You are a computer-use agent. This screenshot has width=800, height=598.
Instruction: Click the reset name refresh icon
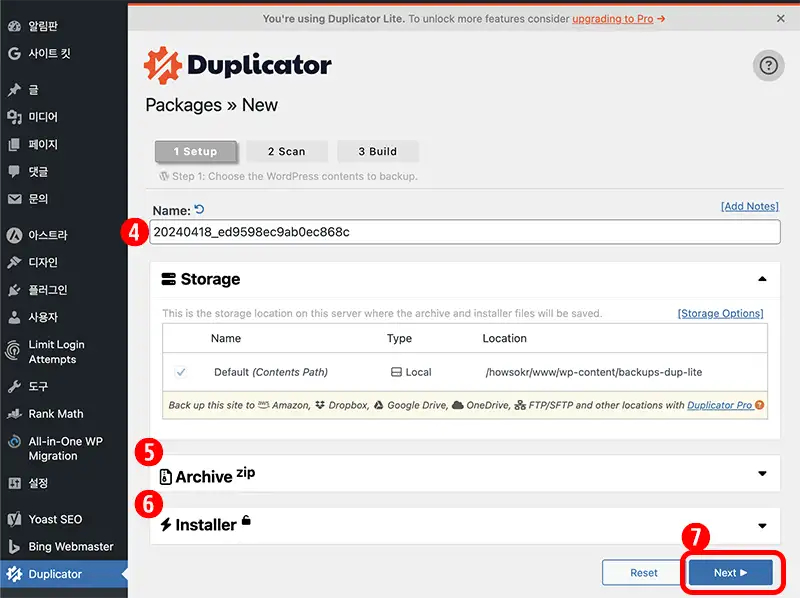pyautogui.click(x=199, y=209)
